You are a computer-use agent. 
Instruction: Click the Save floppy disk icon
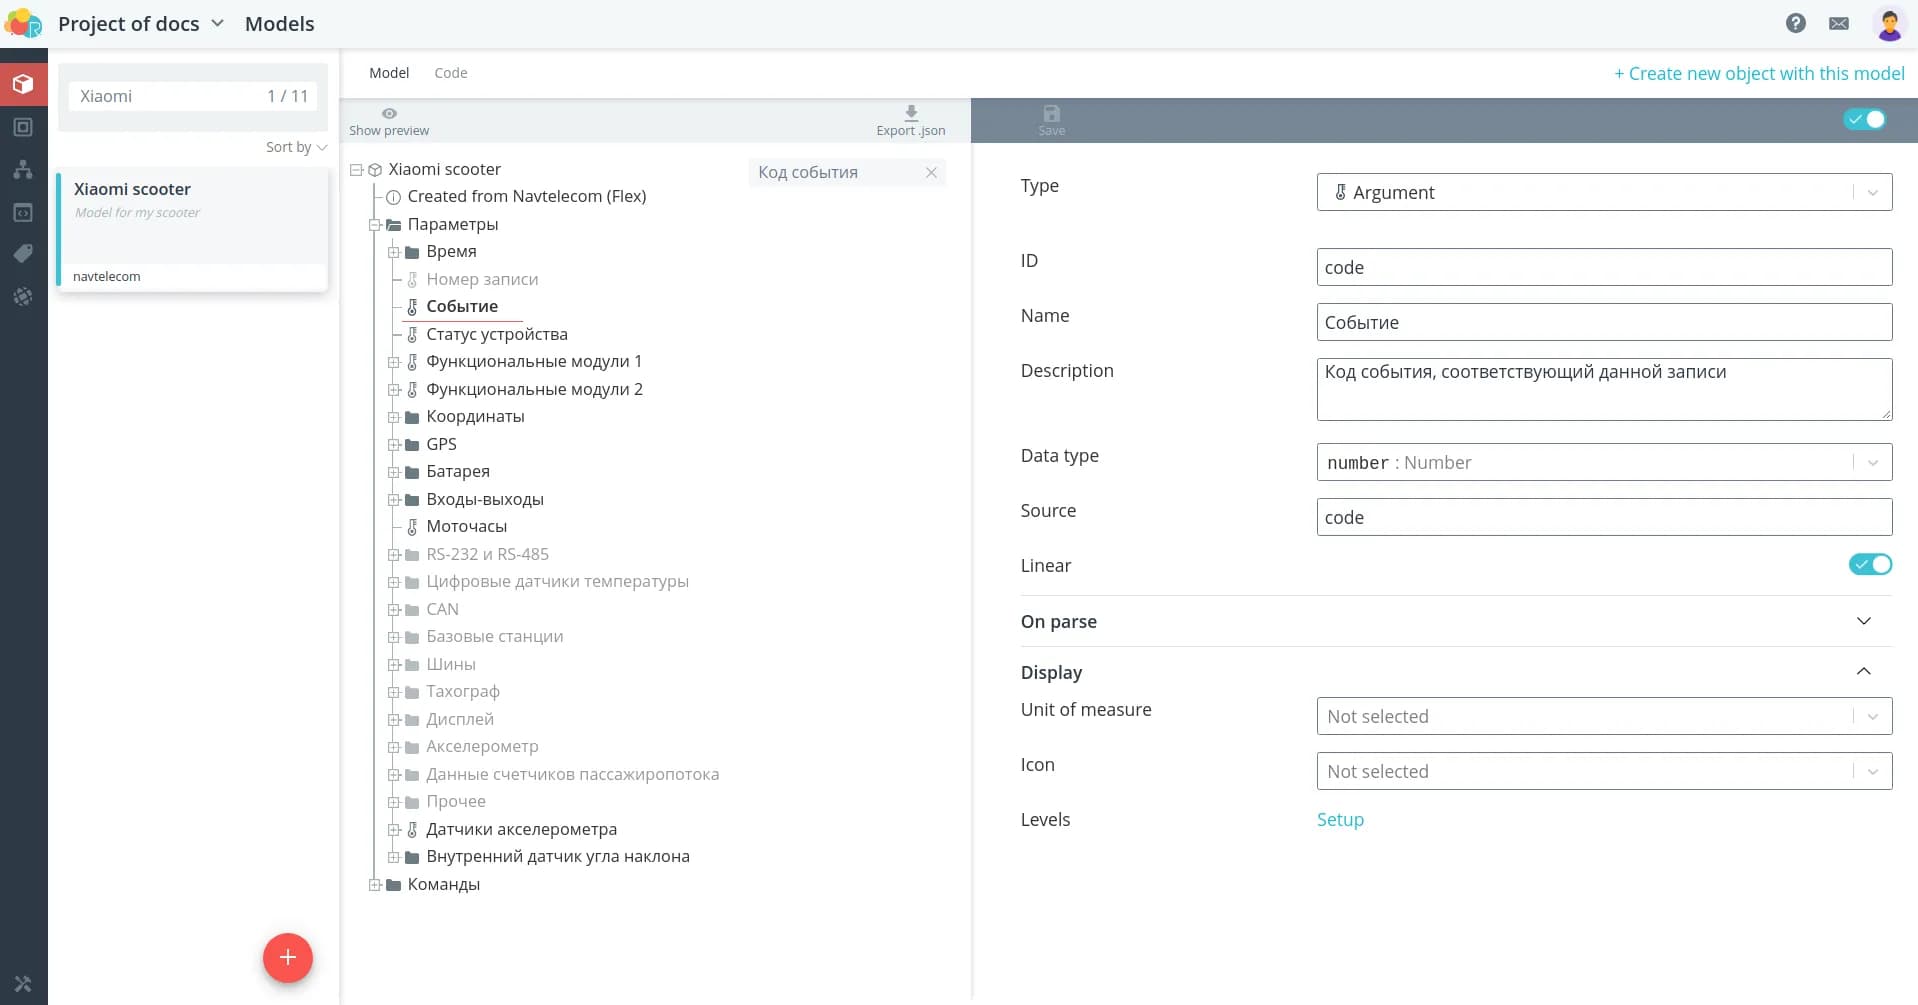pos(1051,114)
